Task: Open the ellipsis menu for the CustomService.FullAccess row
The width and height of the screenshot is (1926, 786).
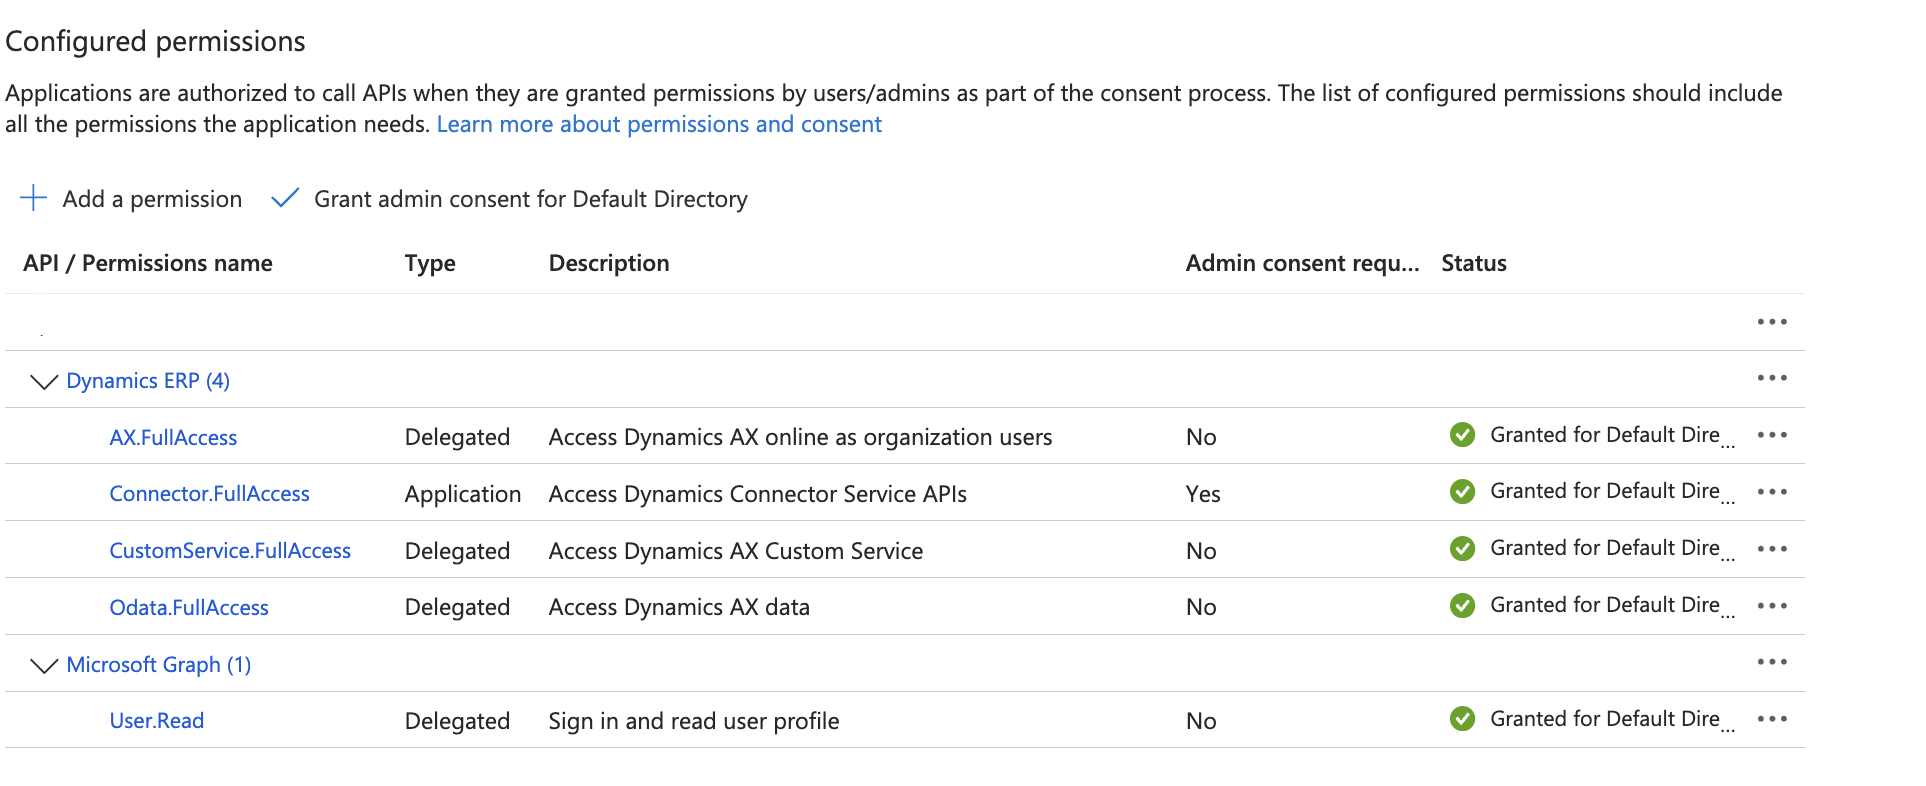Action: (x=1772, y=549)
